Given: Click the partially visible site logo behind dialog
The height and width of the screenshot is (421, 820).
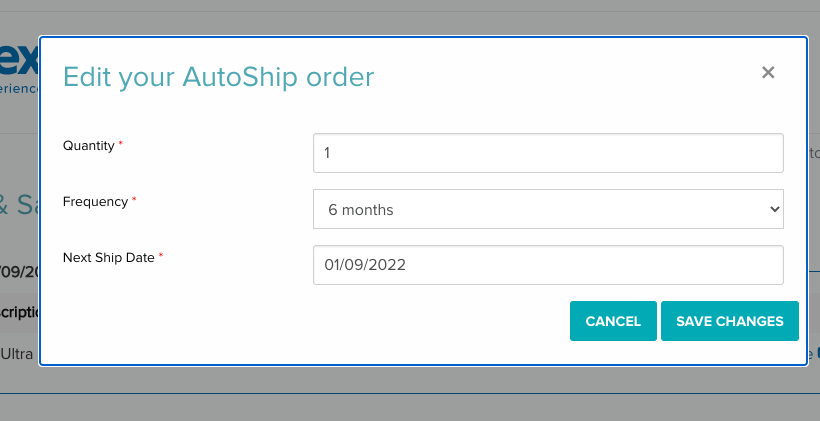Looking at the screenshot, I should coord(19,68).
